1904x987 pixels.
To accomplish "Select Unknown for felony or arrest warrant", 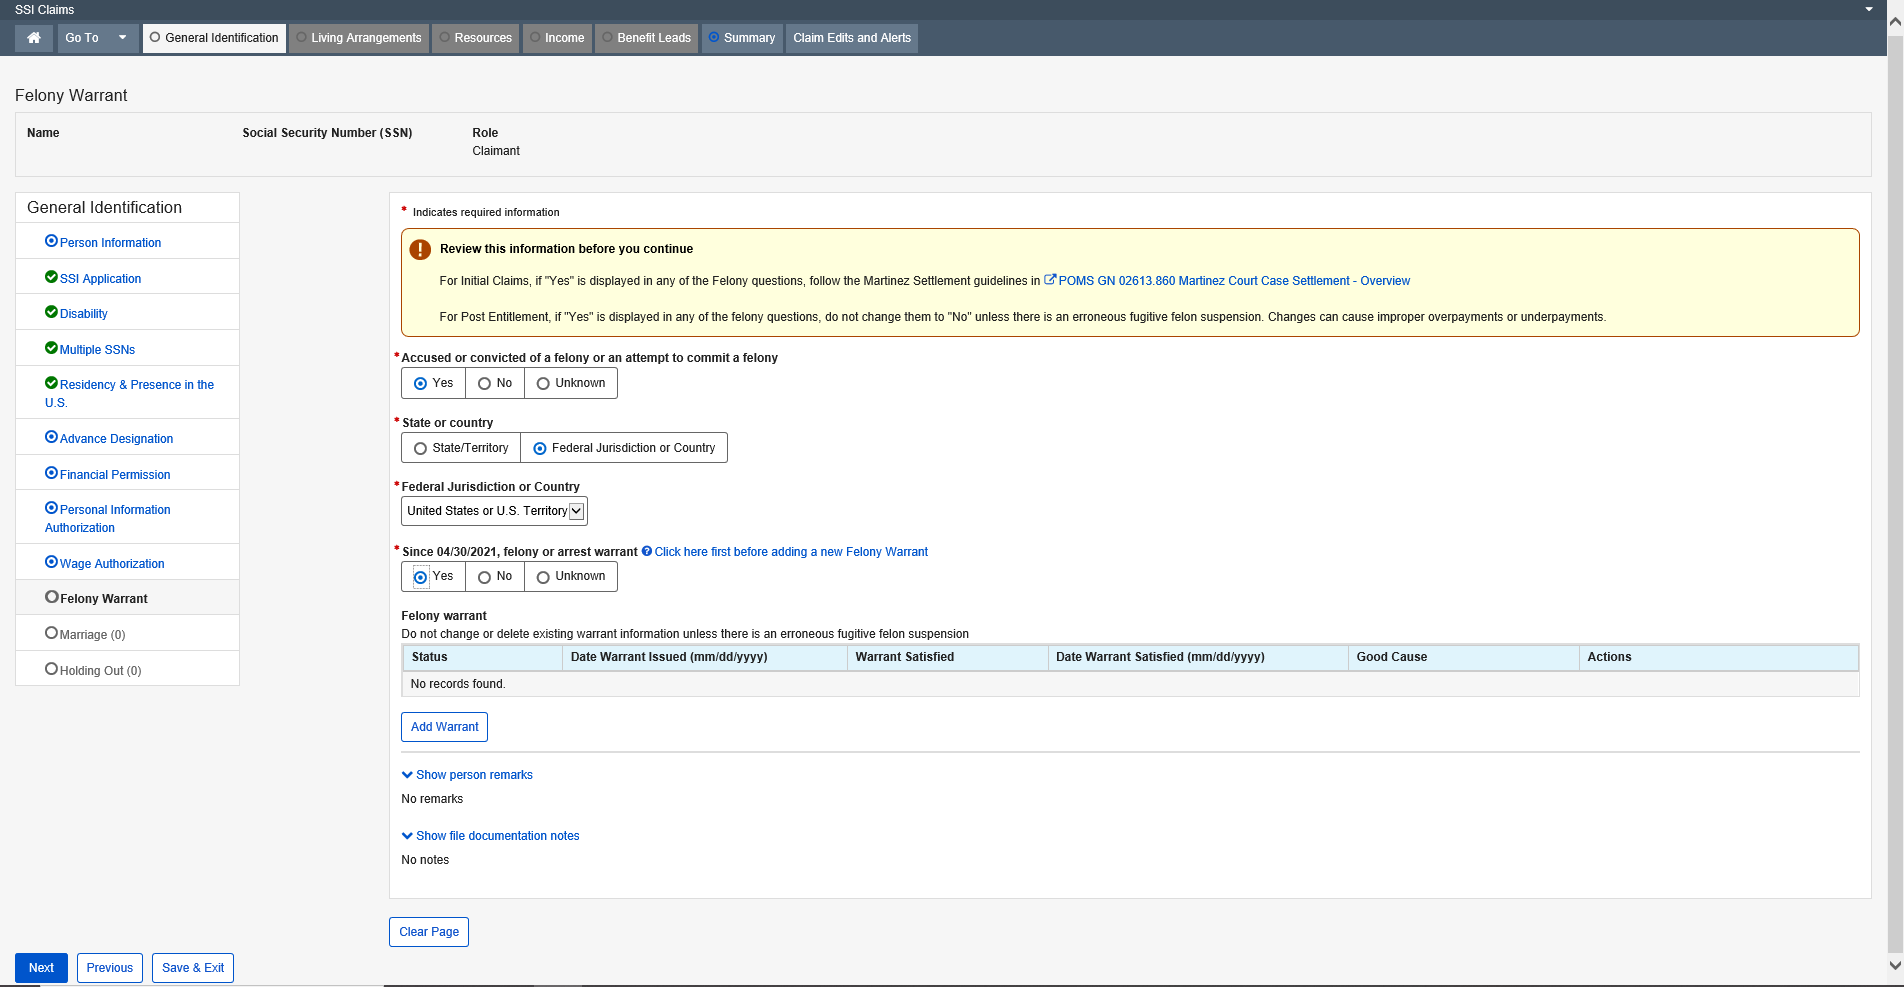I will click(543, 577).
